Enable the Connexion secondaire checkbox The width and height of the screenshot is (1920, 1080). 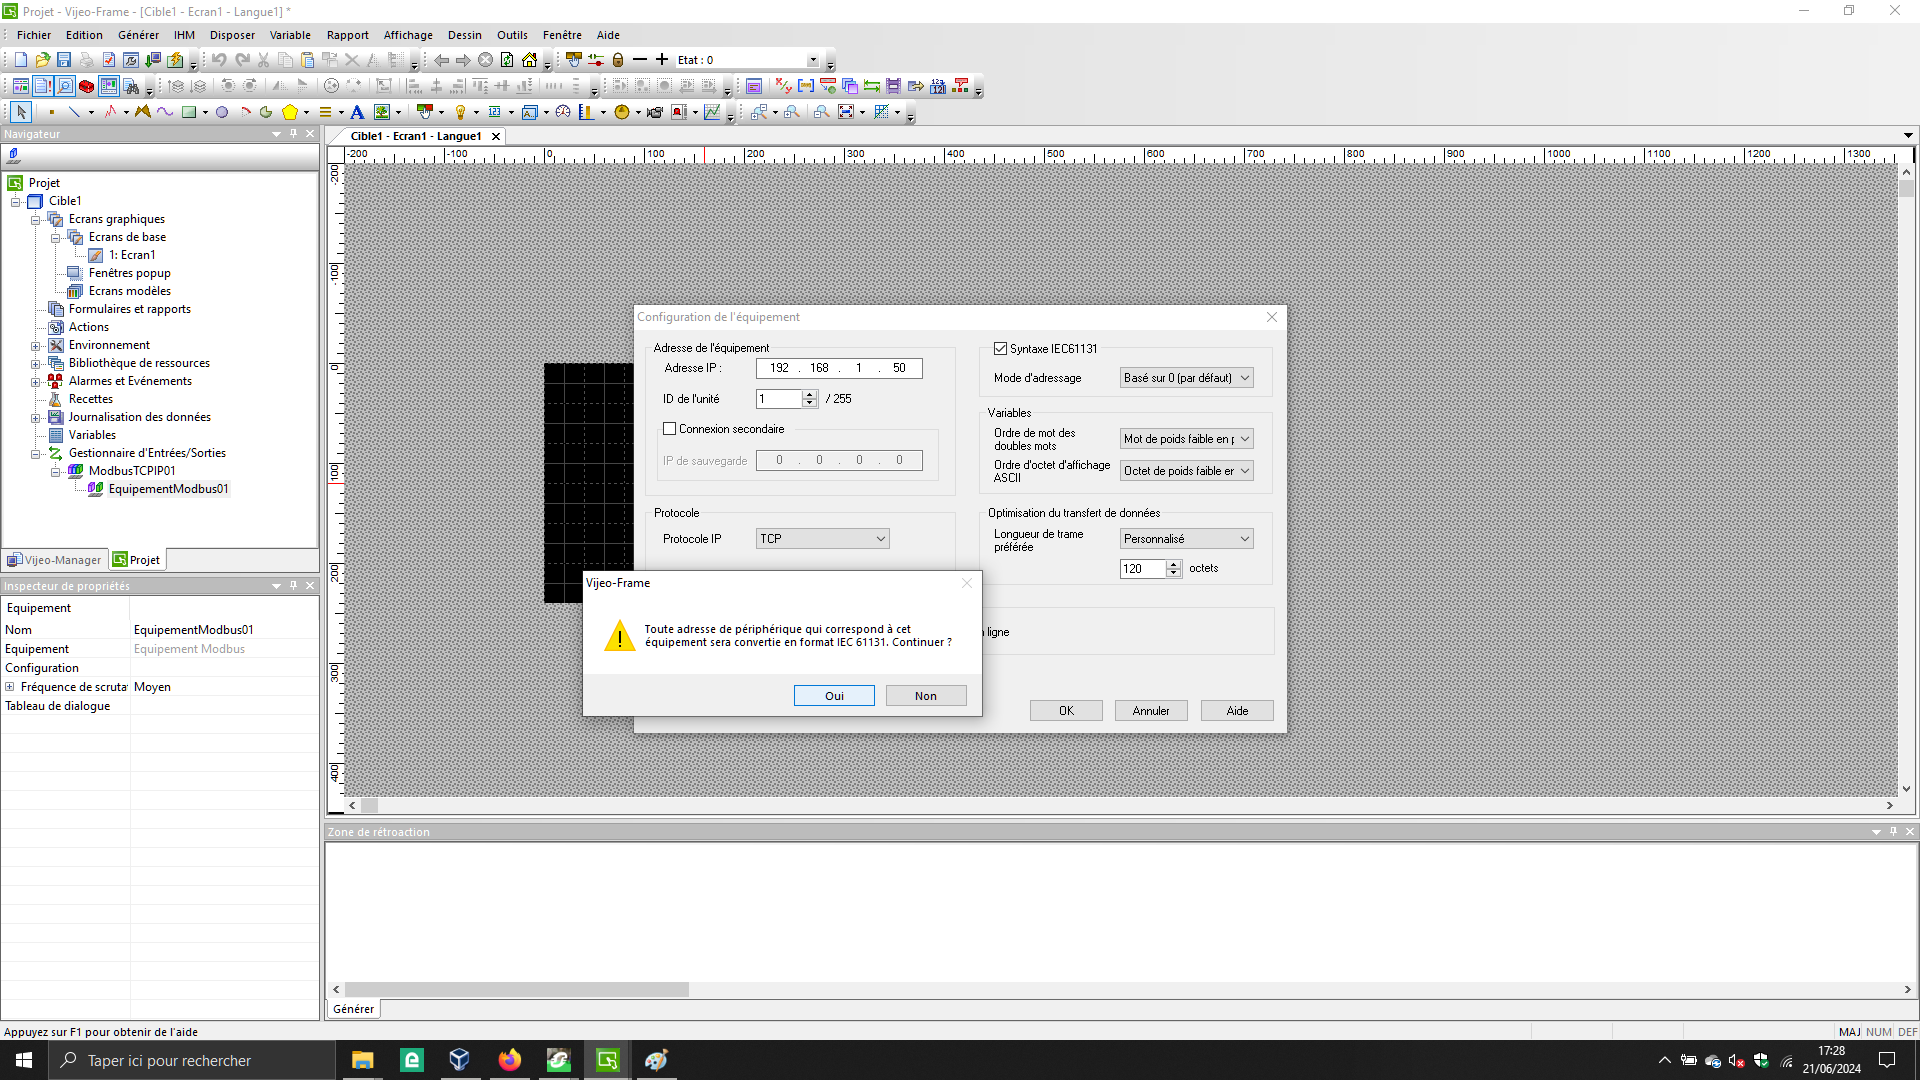coord(670,429)
